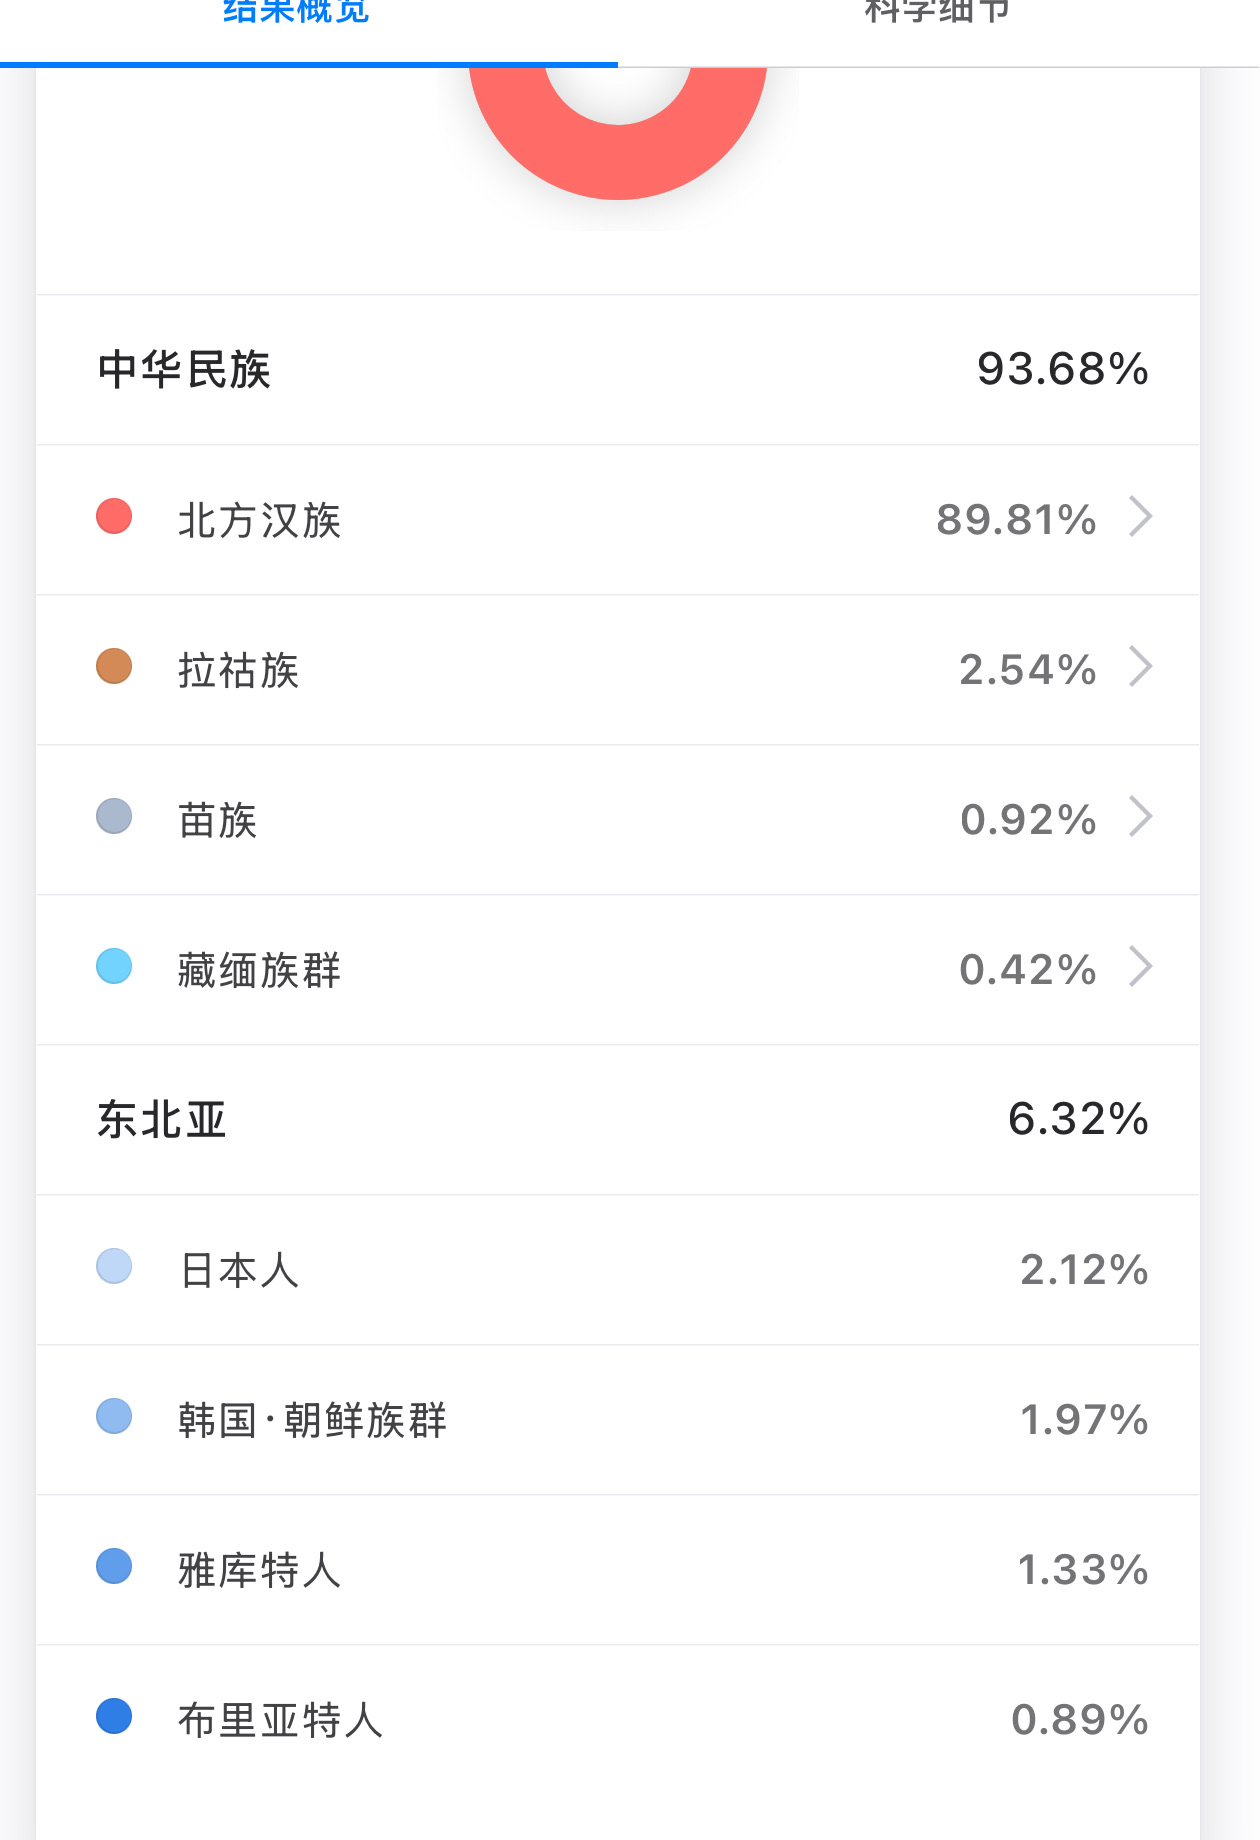This screenshot has width=1260, height=1840.
Task: Expand the 北方汉族 details chevron
Action: click(1140, 518)
